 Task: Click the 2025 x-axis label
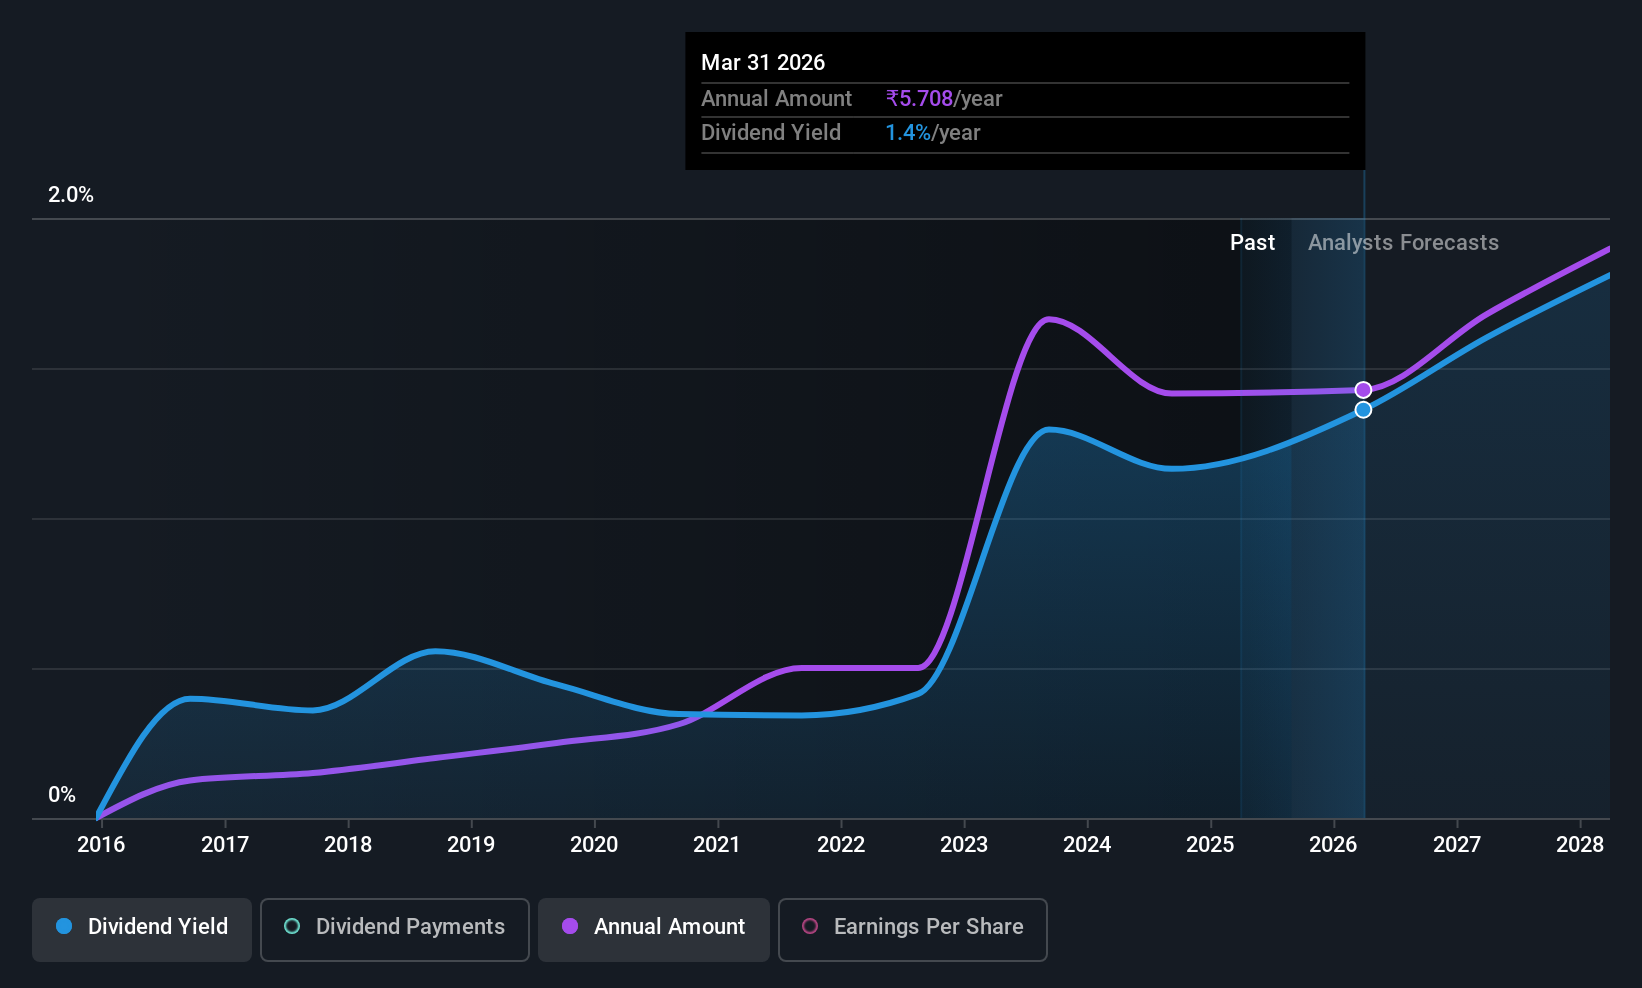(x=1210, y=845)
